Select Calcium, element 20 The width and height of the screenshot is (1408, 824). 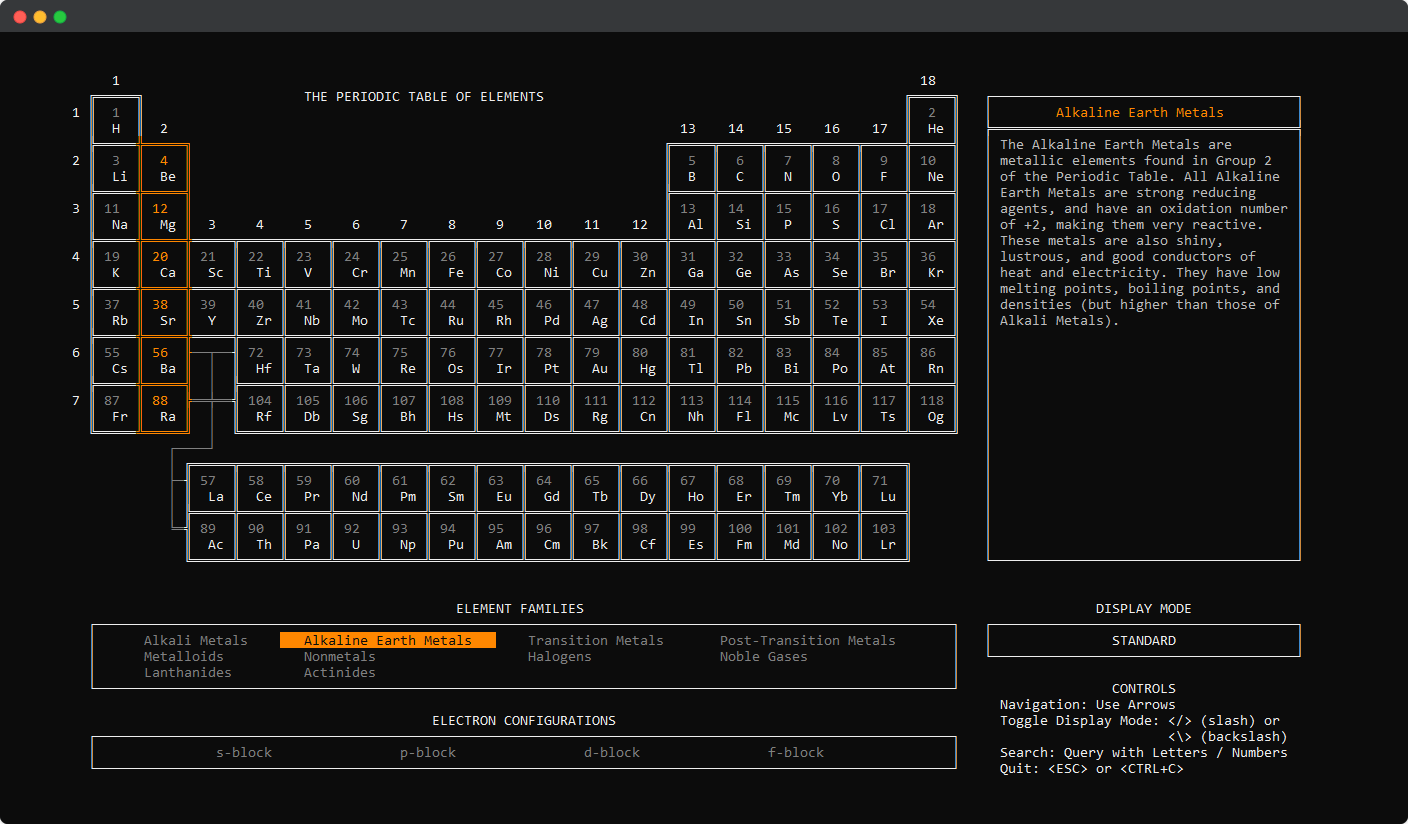click(163, 264)
